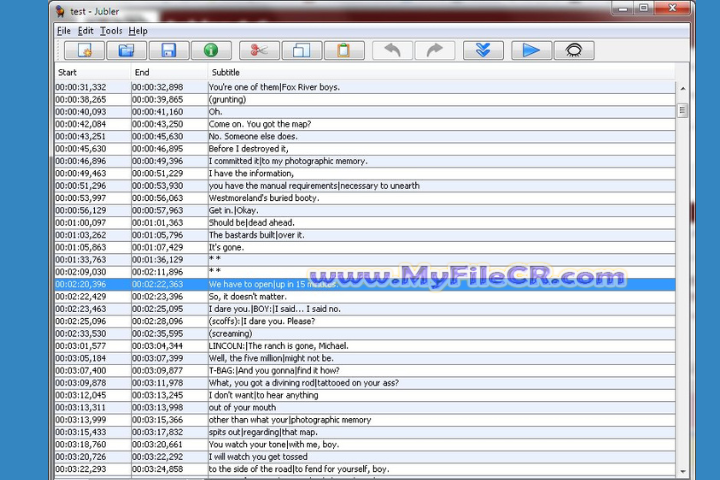
Task: Click the scrollbar up arrow
Action: coord(683,88)
